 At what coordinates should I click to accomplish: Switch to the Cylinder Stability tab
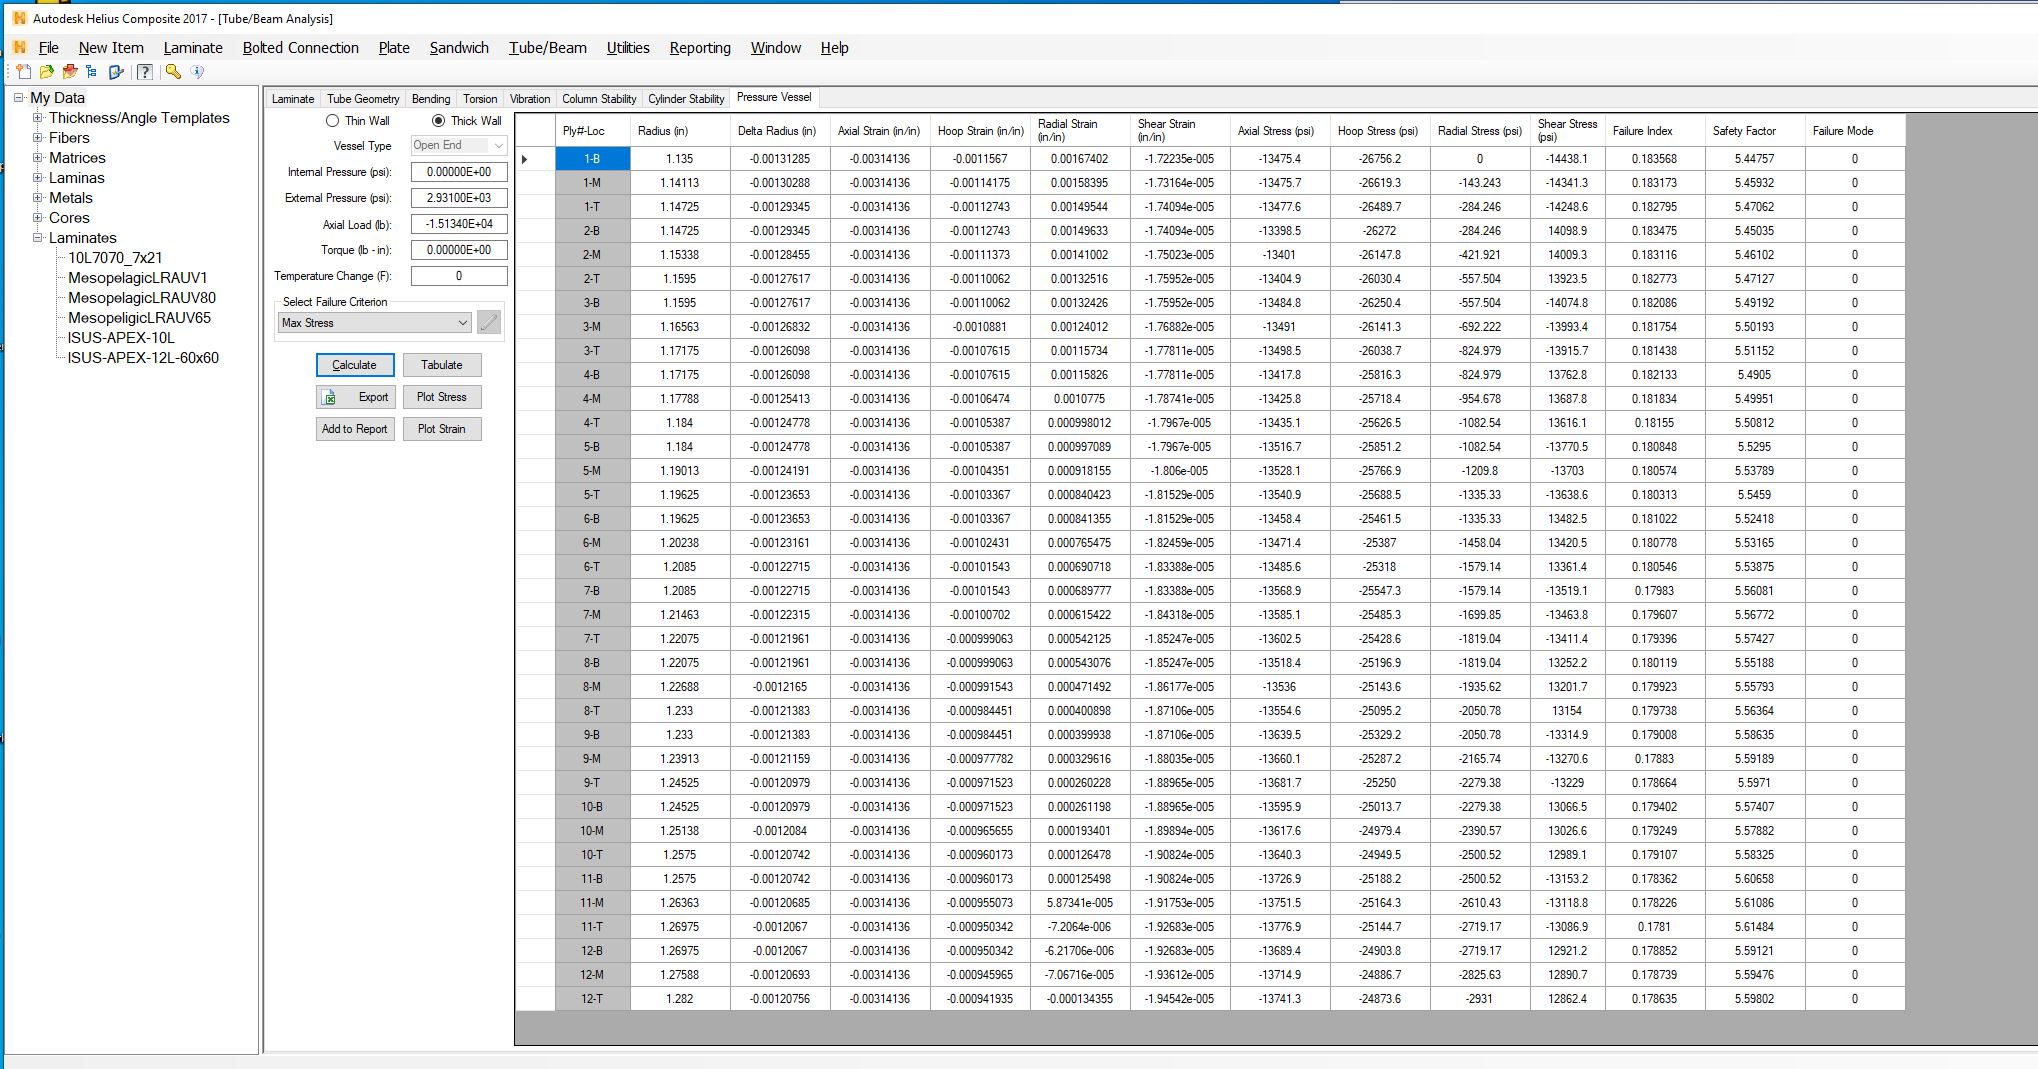[x=686, y=99]
